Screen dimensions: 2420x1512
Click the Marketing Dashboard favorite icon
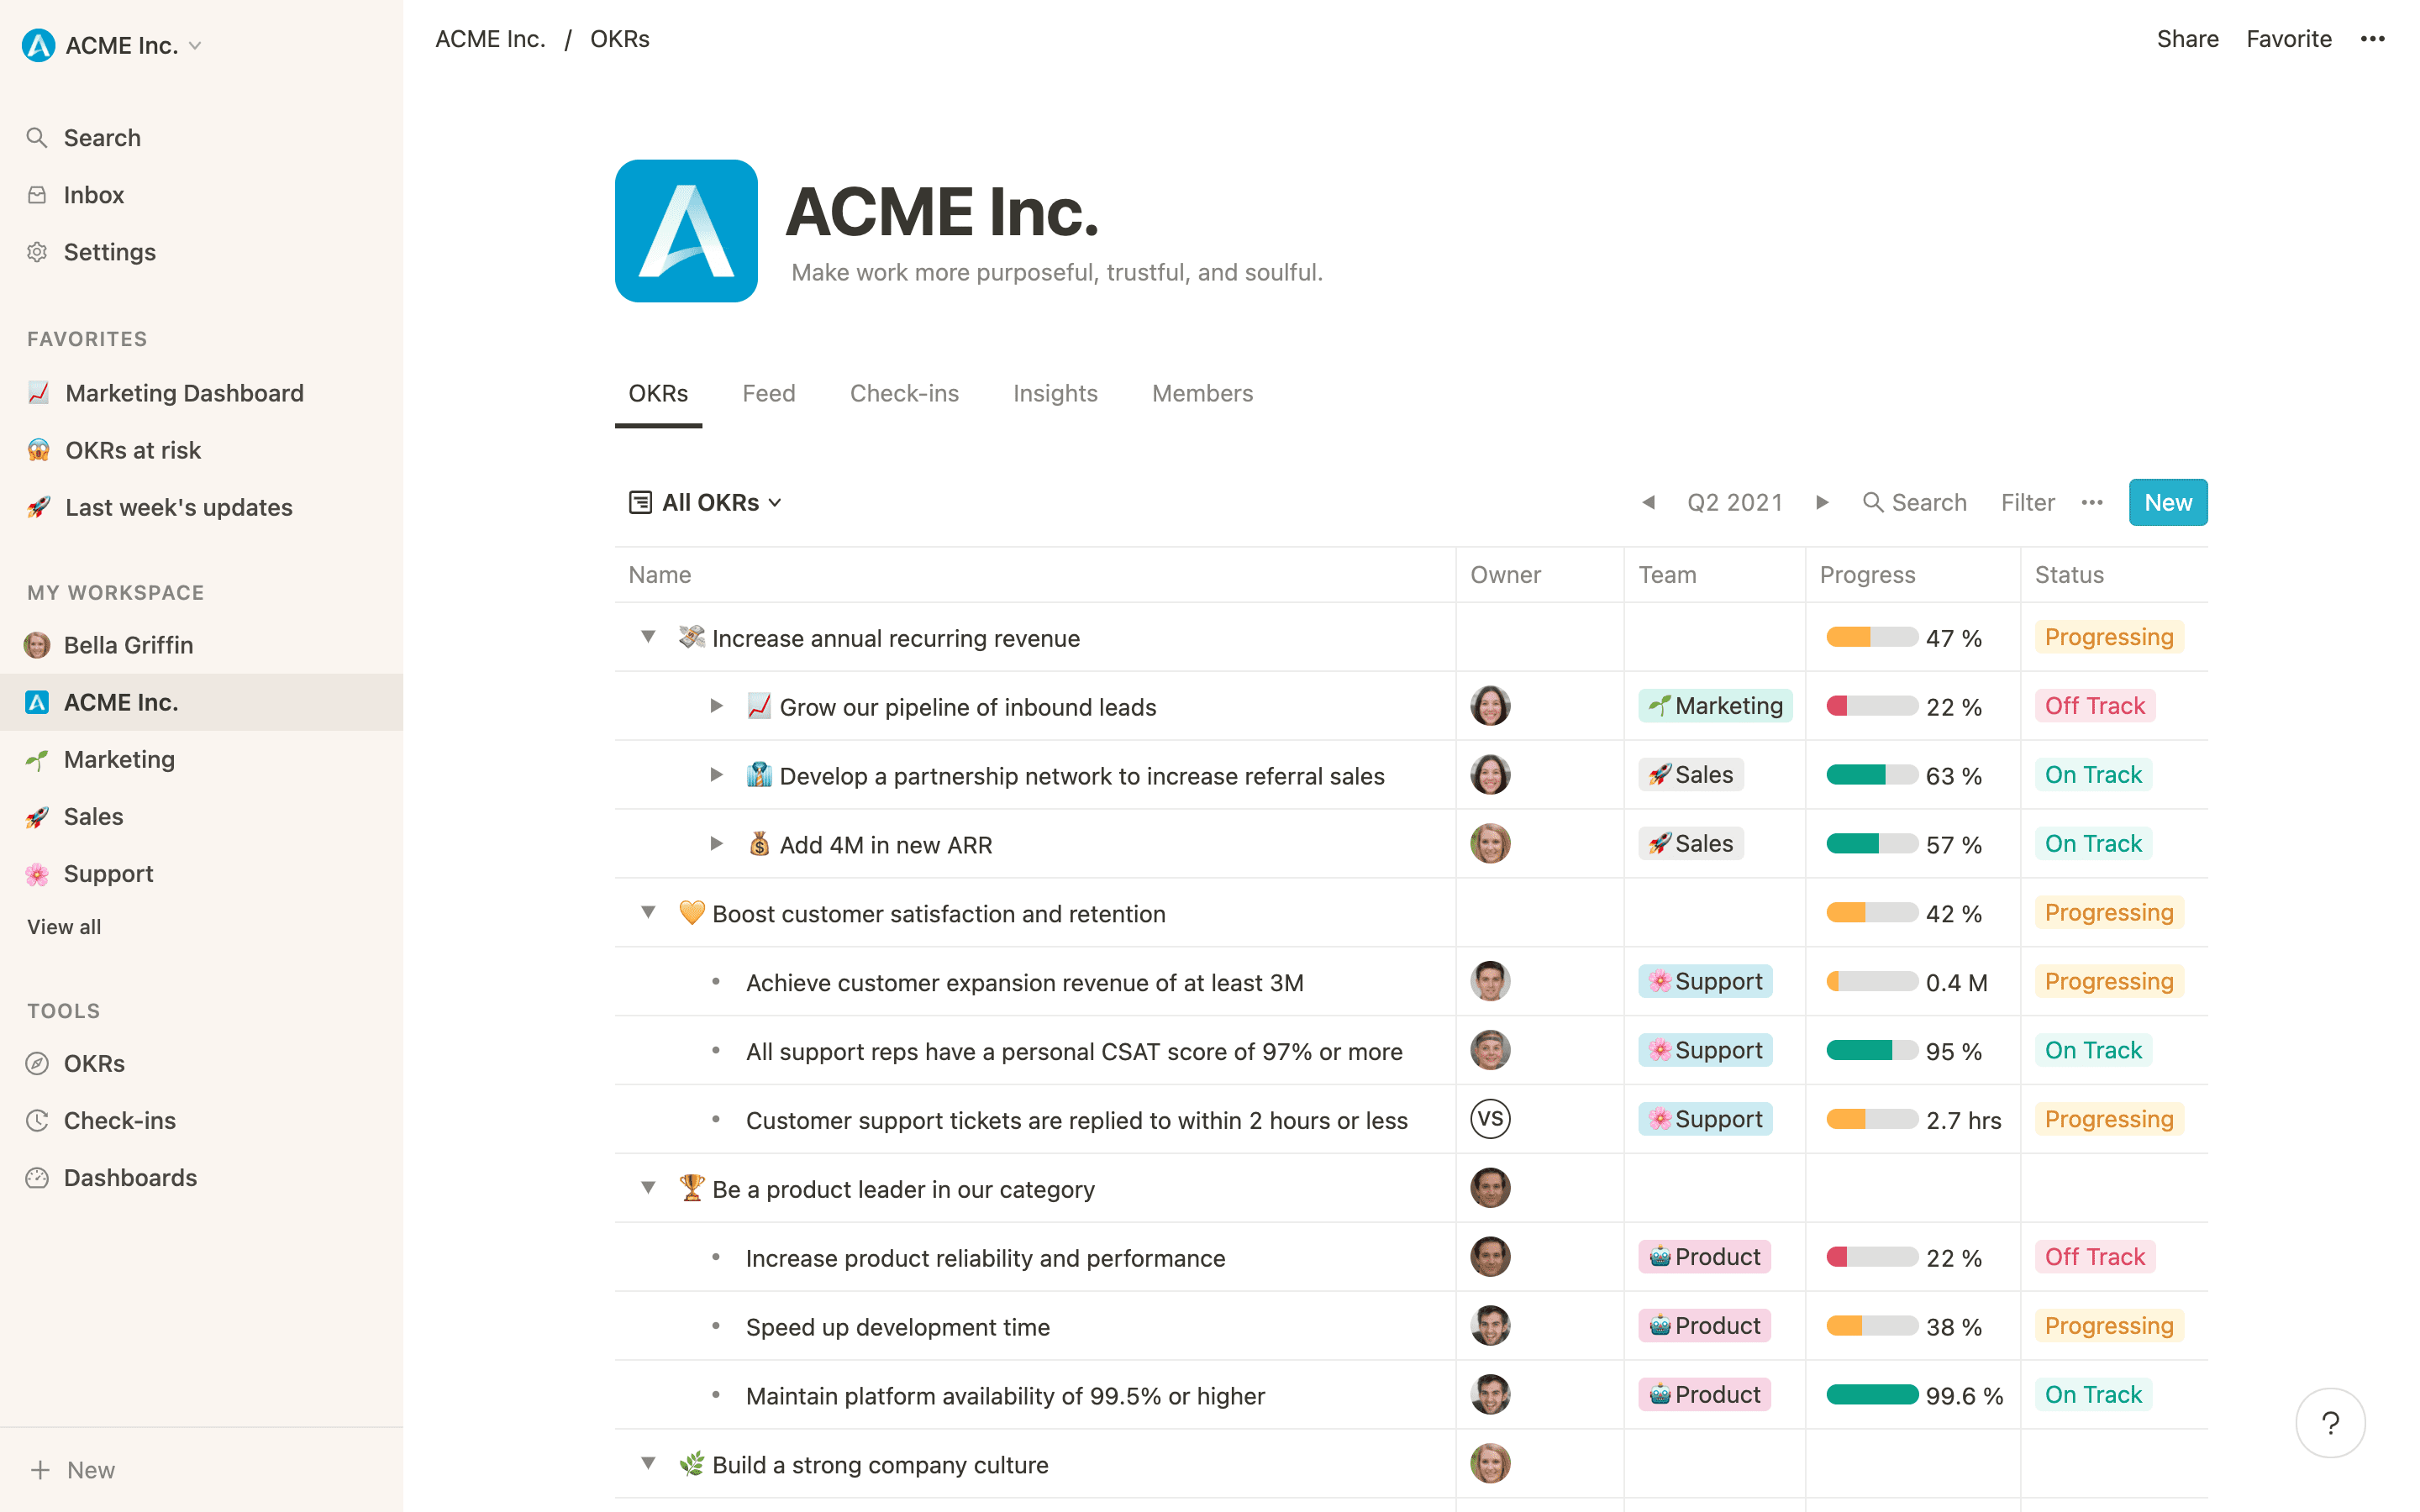pos(39,392)
